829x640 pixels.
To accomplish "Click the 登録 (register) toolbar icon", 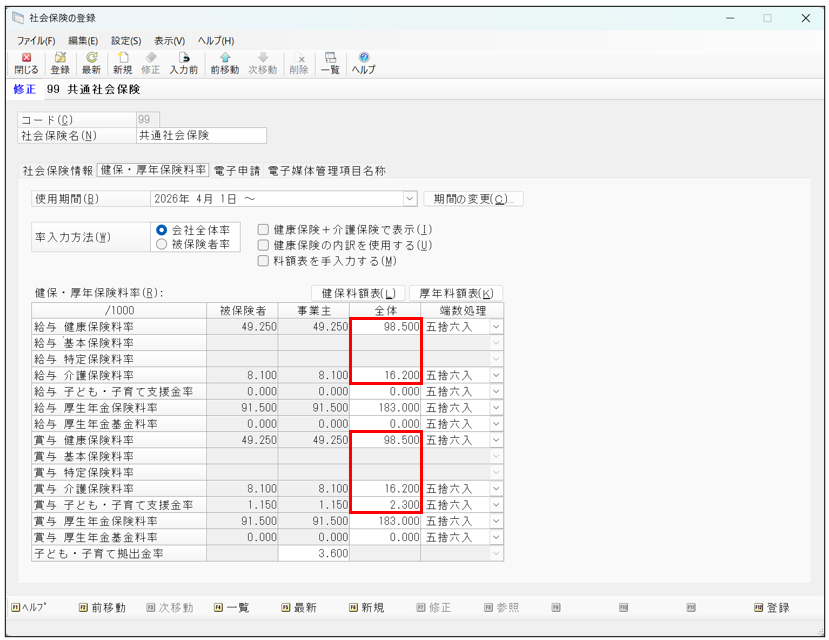I will (60, 64).
